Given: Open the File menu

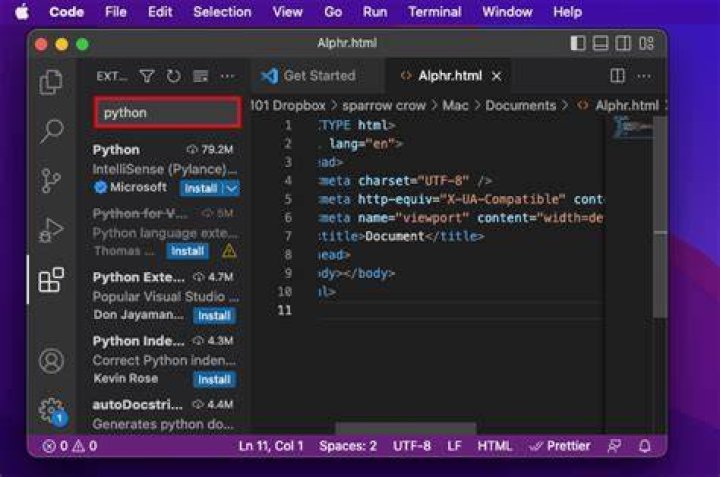Looking at the screenshot, I should pos(116,11).
